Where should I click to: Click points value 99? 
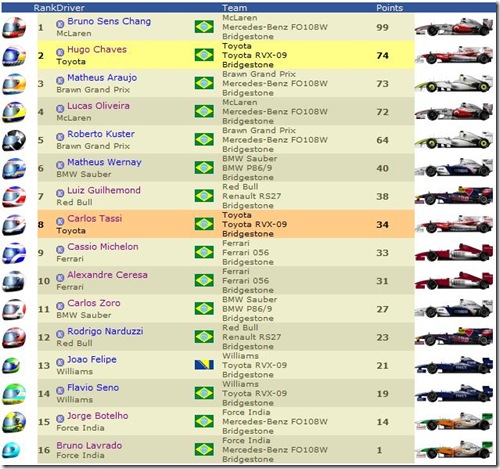[382, 27]
